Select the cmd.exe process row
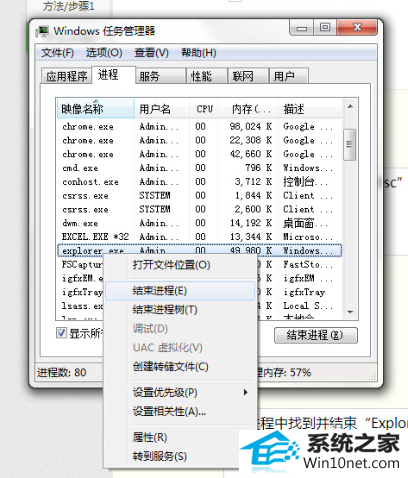Viewport: 408px width, 478px height. [199, 168]
